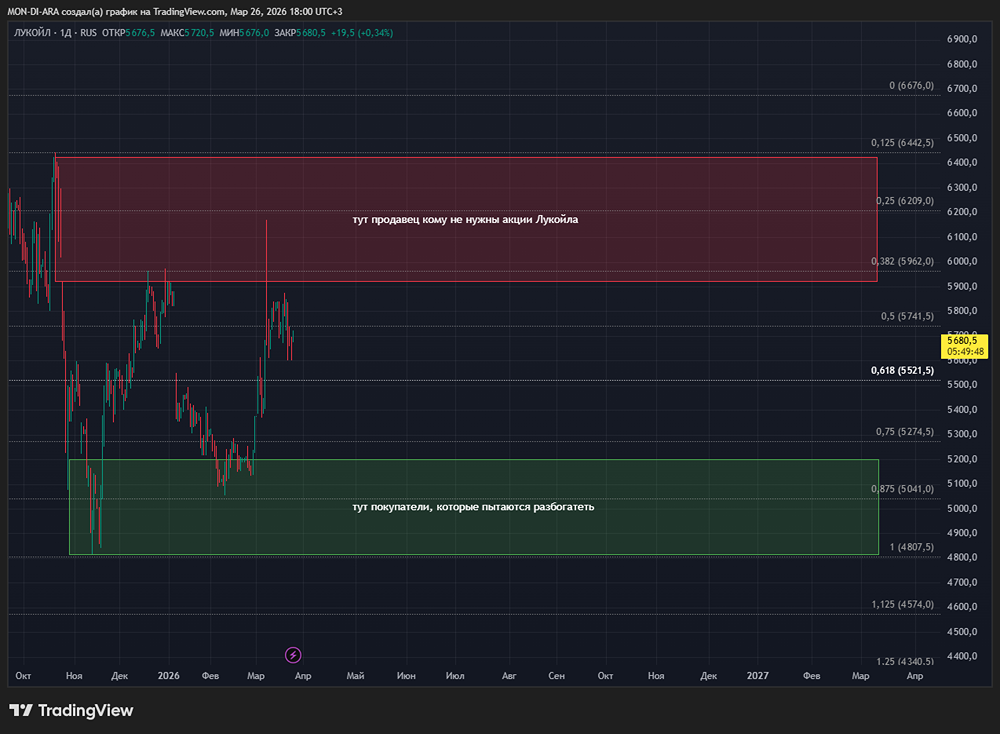Click the 4400,0 price scale value
Image resolution: width=1000 pixels, height=734 pixels.
(962, 656)
